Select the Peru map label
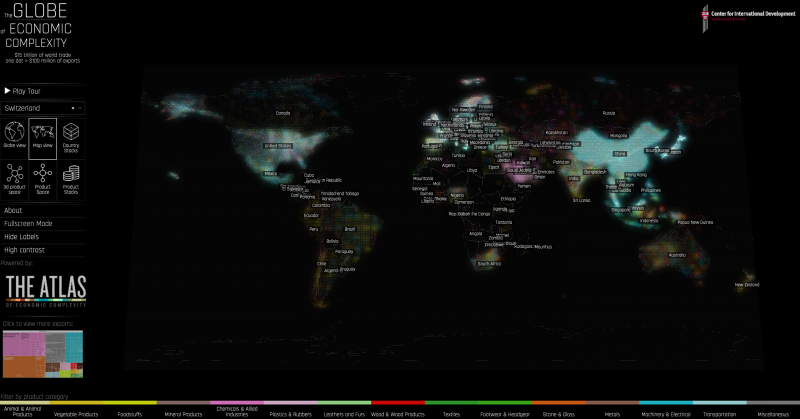 tap(314, 229)
